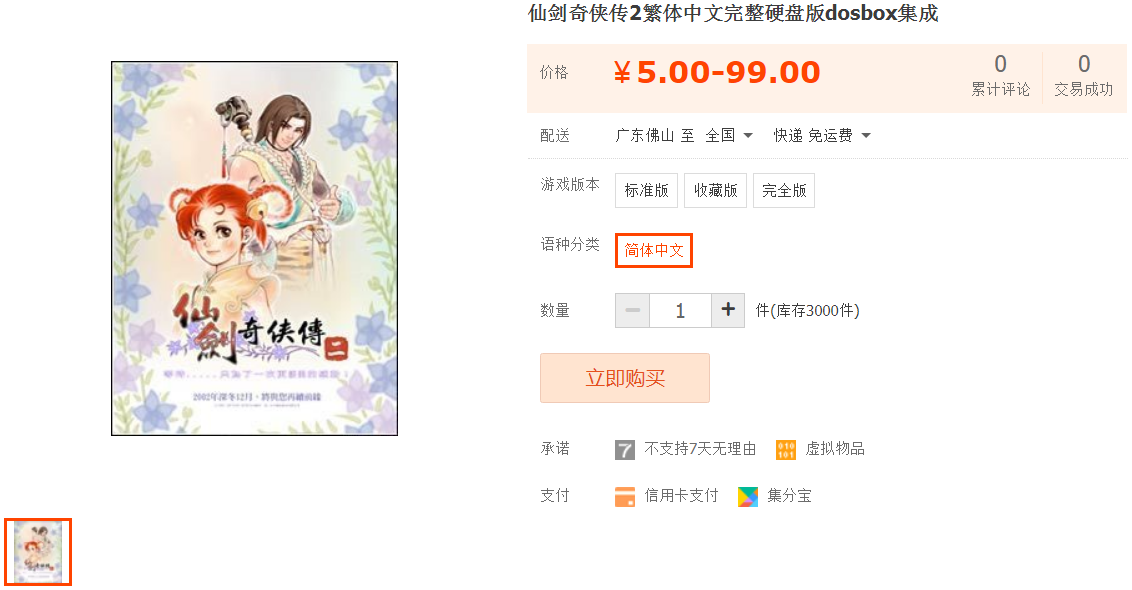1132x590 pixels.
Task: Click the 信用卡支付 payment text
Action: (681, 496)
